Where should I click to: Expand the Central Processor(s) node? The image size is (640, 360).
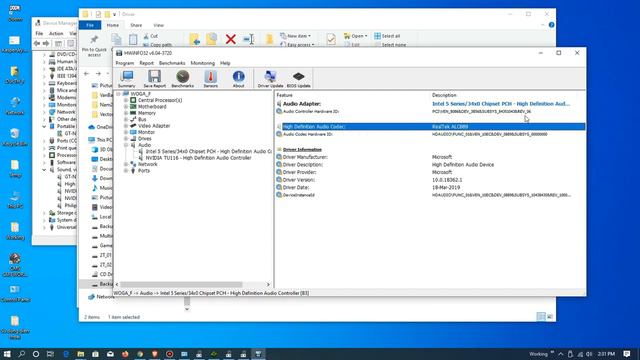pos(126,100)
